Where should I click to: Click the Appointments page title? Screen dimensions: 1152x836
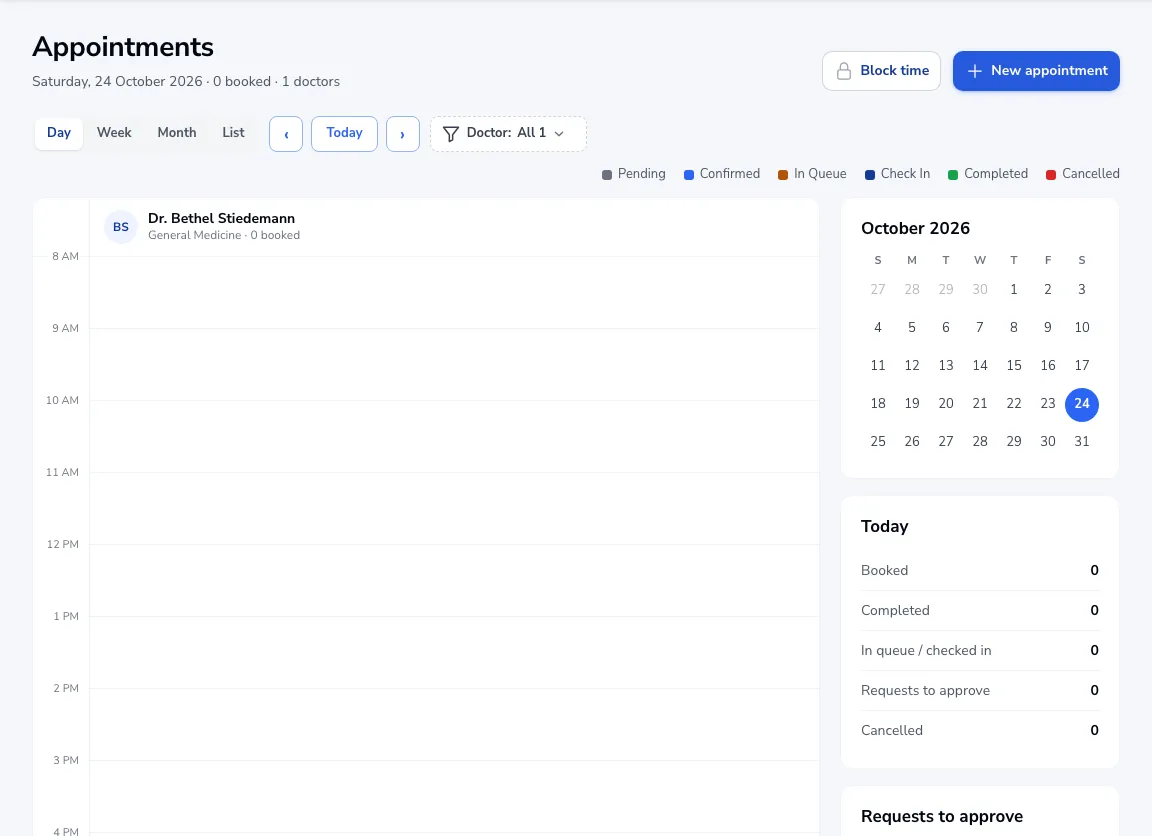point(123,47)
